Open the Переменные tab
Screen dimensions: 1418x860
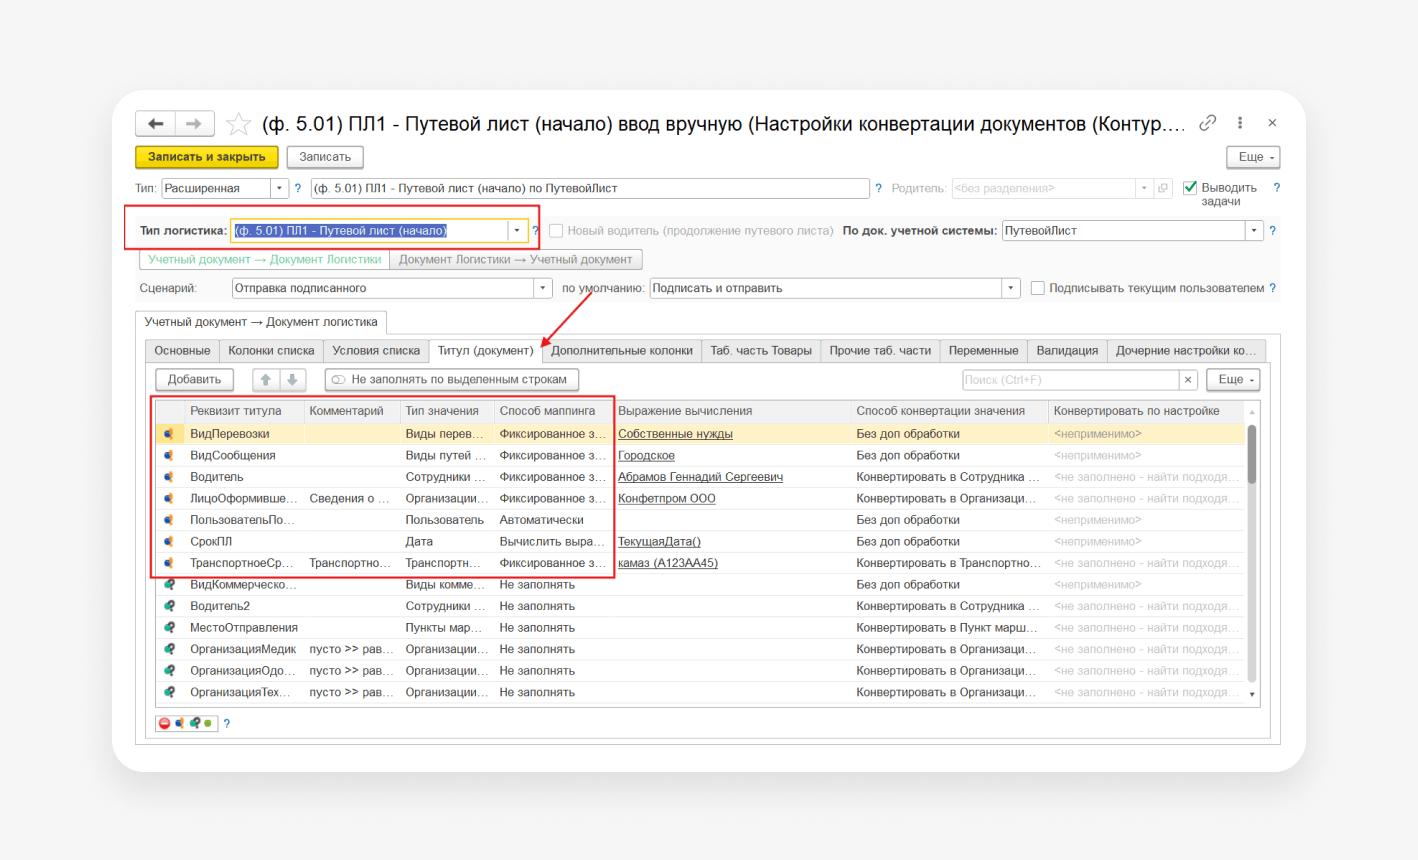click(x=984, y=351)
